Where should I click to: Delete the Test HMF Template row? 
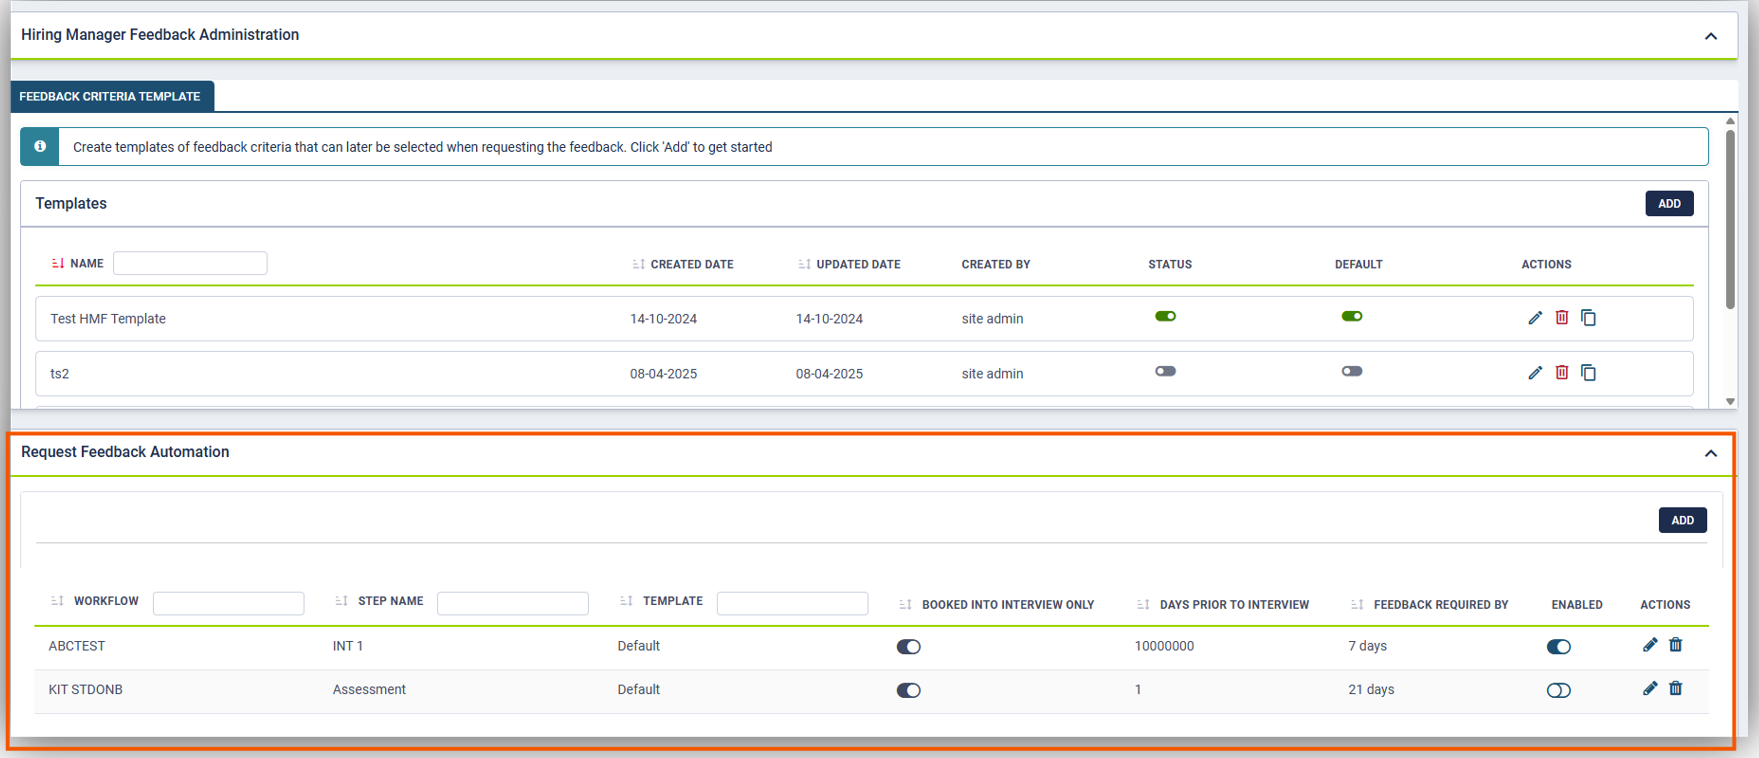1562,318
